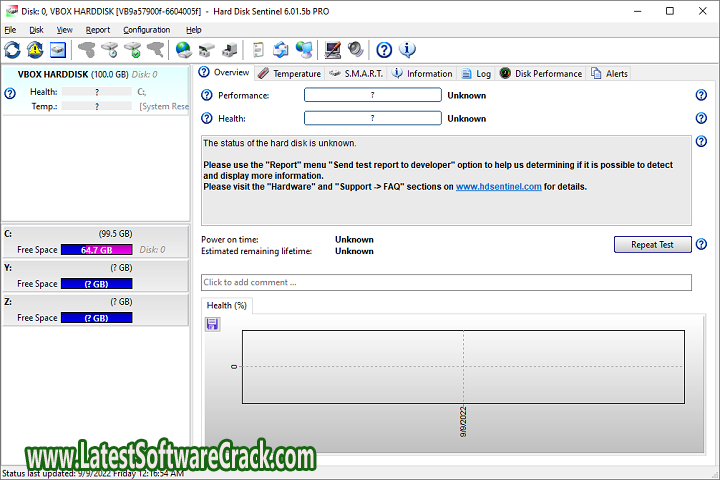Click the 'Click to add comment' field
The height and width of the screenshot is (480, 720).
[446, 282]
